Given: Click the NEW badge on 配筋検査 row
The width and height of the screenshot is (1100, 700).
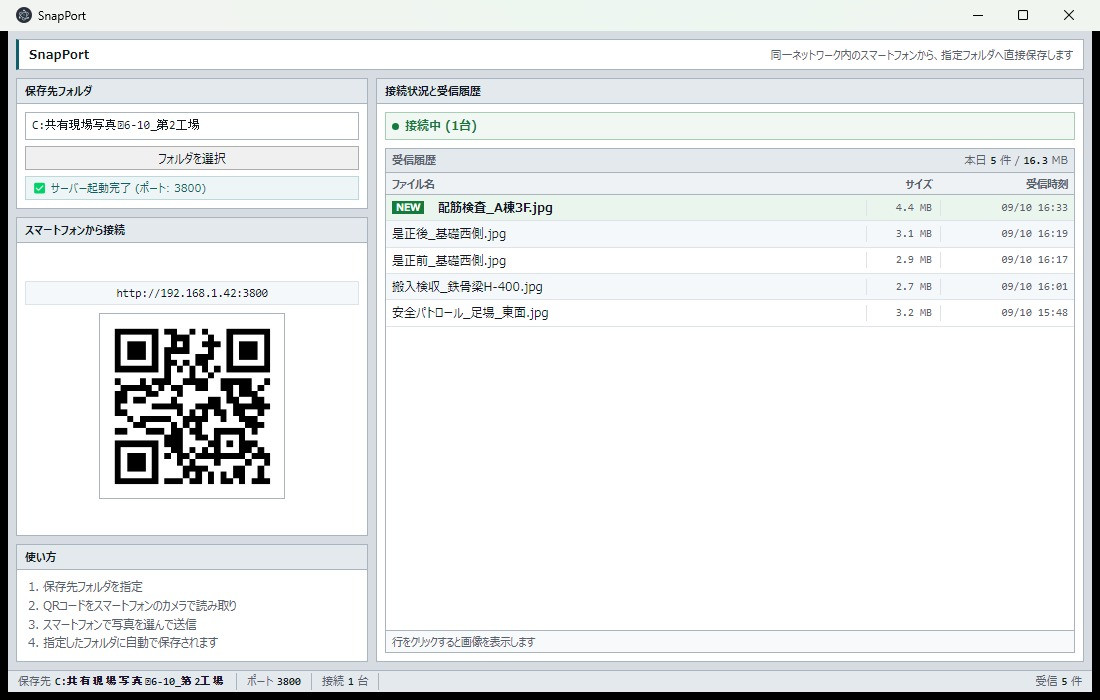Looking at the screenshot, I should (408, 208).
